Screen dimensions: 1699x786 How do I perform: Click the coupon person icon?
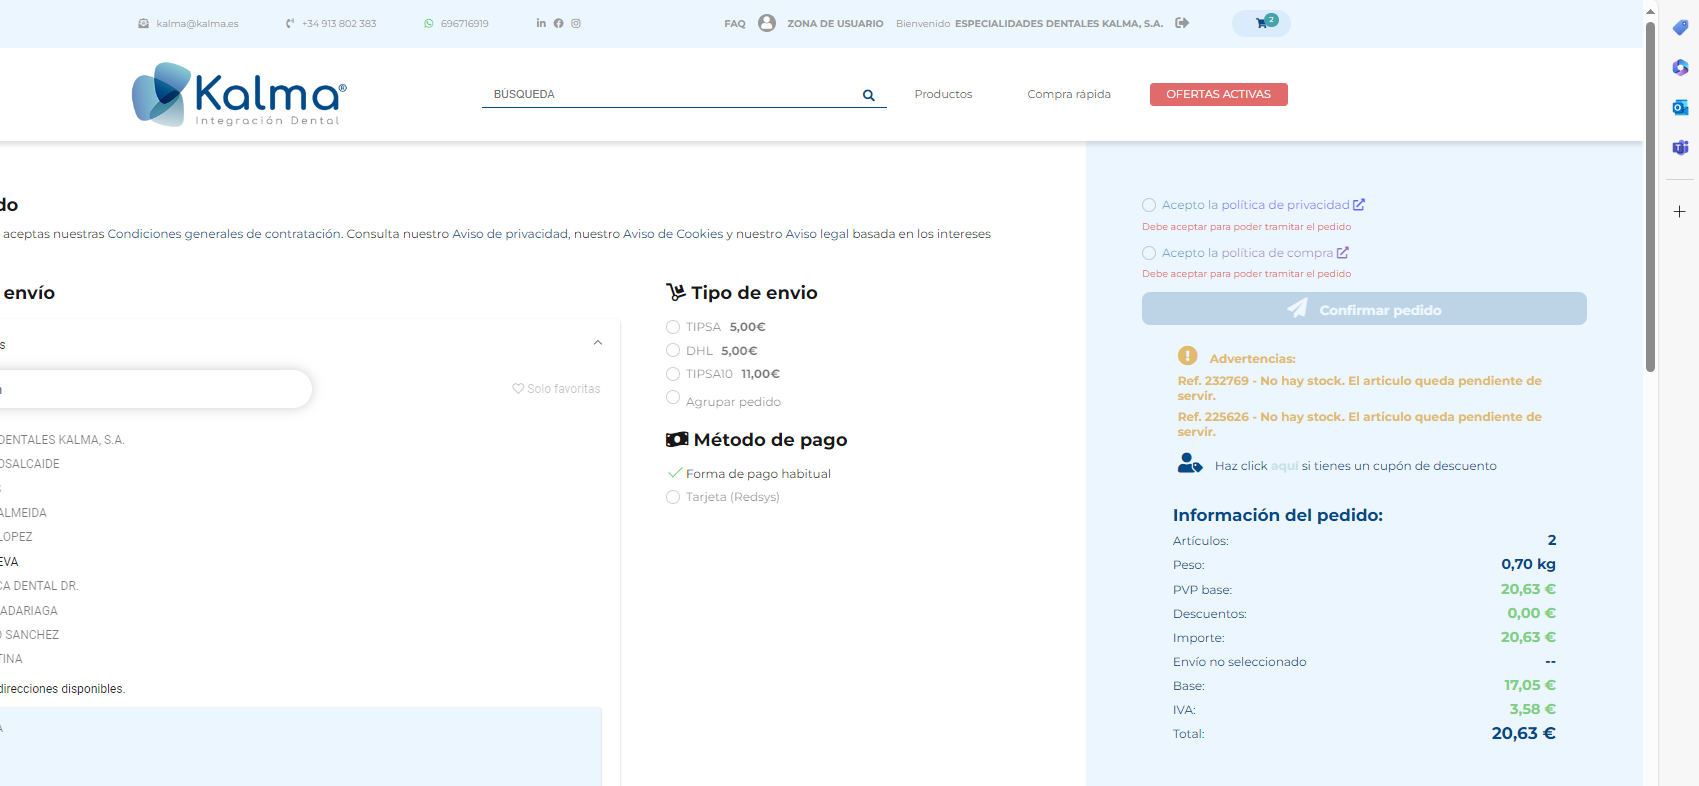pyautogui.click(x=1190, y=463)
